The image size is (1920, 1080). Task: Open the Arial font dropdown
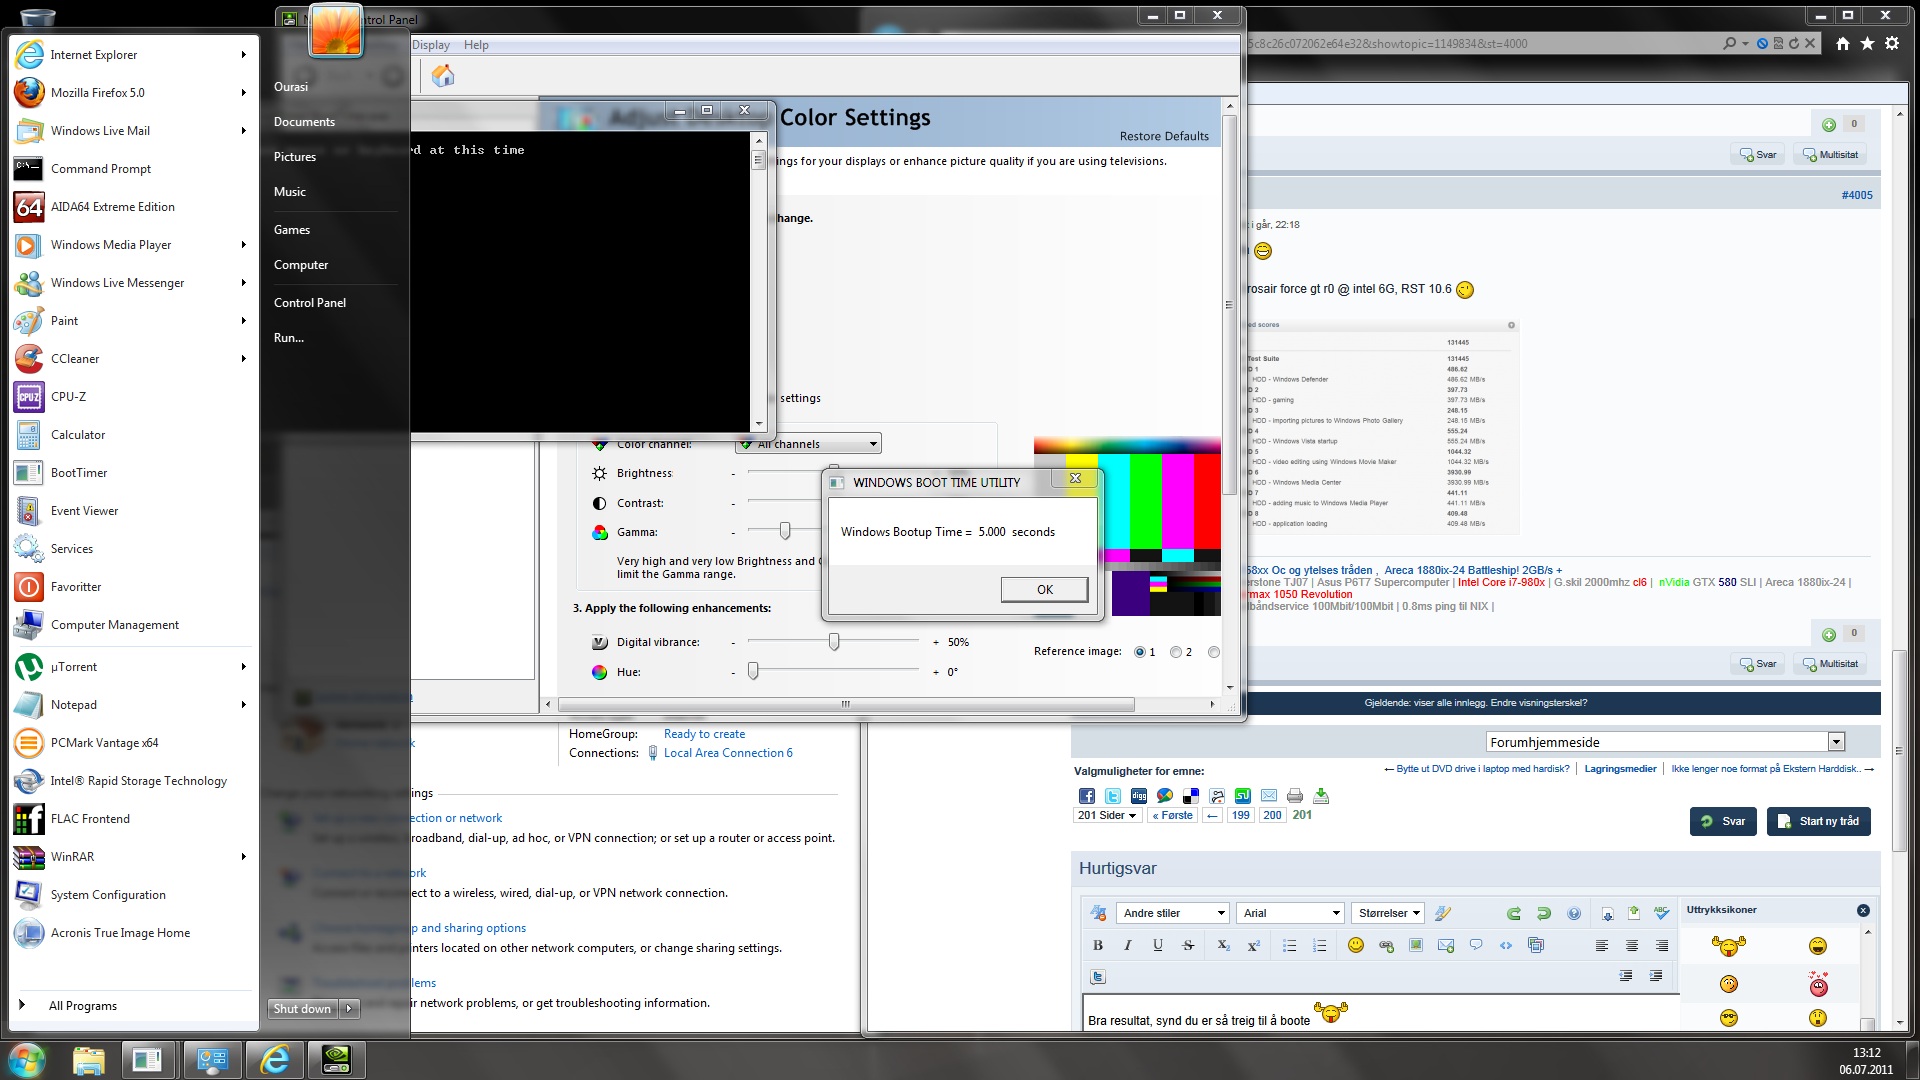1291,913
